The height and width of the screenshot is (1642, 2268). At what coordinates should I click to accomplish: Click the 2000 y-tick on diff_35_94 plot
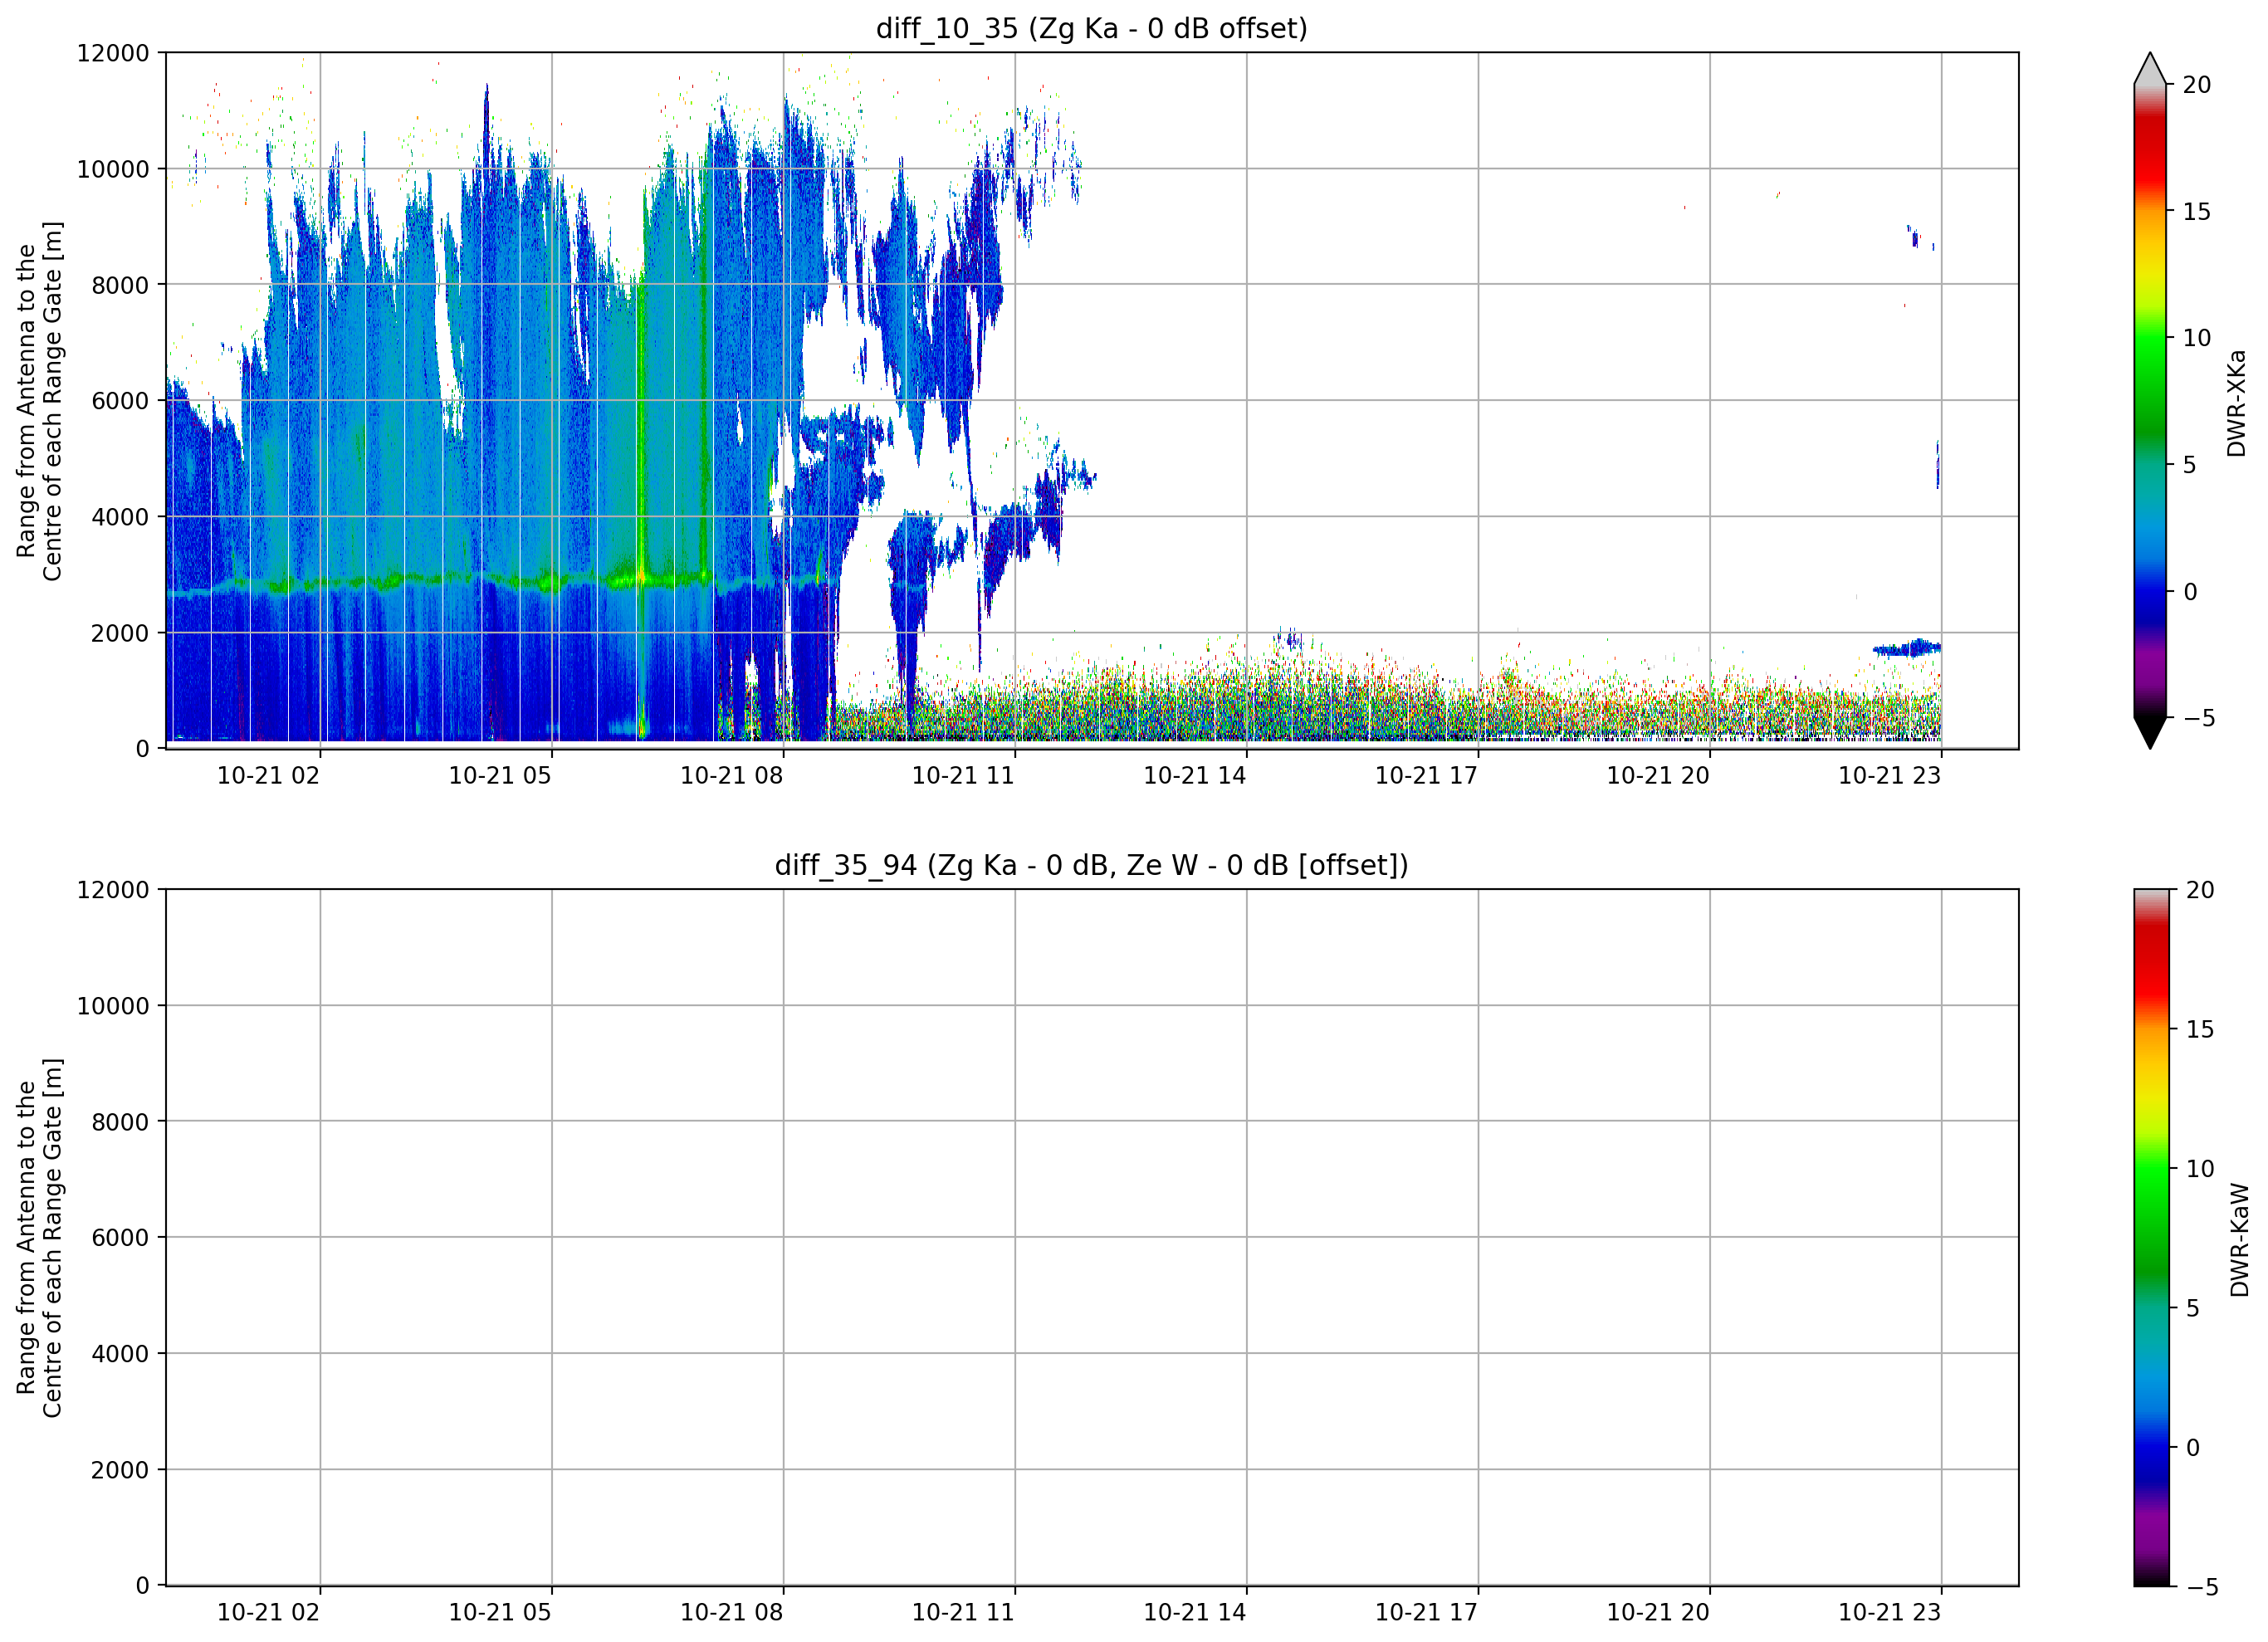[x=120, y=1470]
